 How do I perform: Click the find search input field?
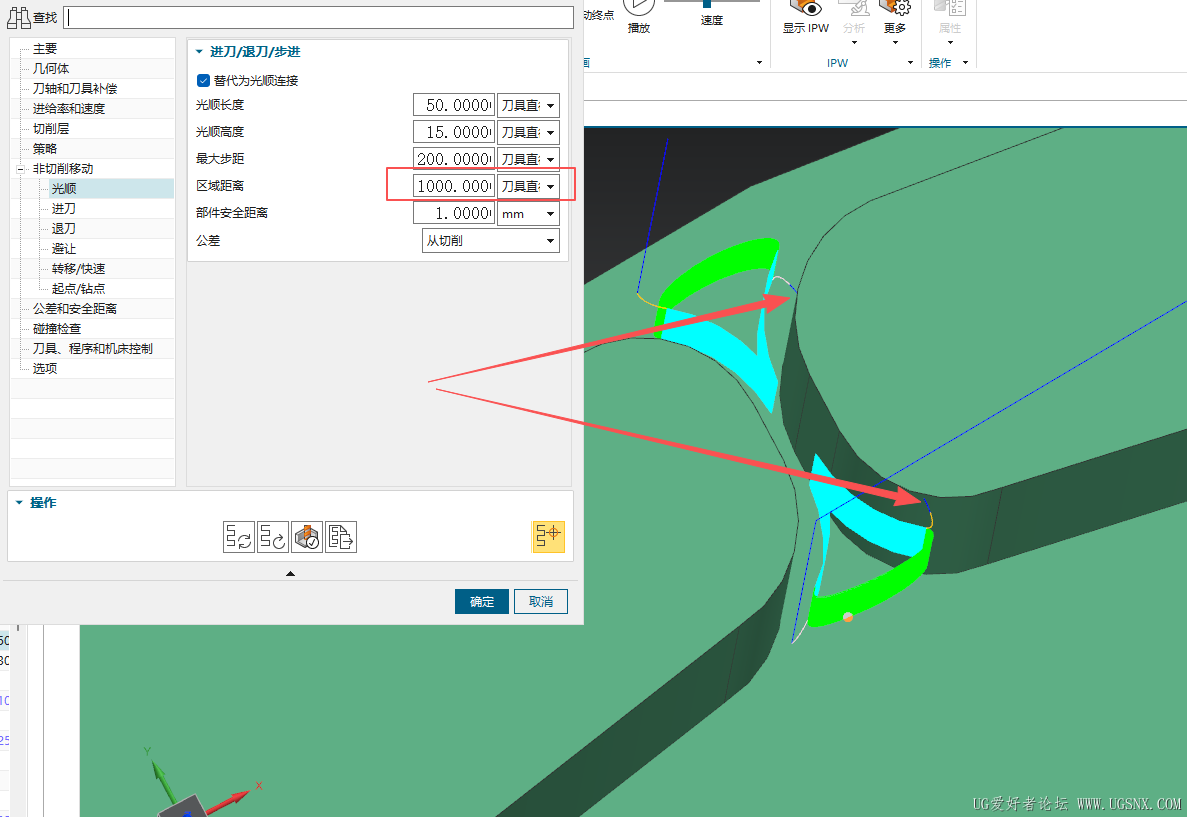[319, 17]
